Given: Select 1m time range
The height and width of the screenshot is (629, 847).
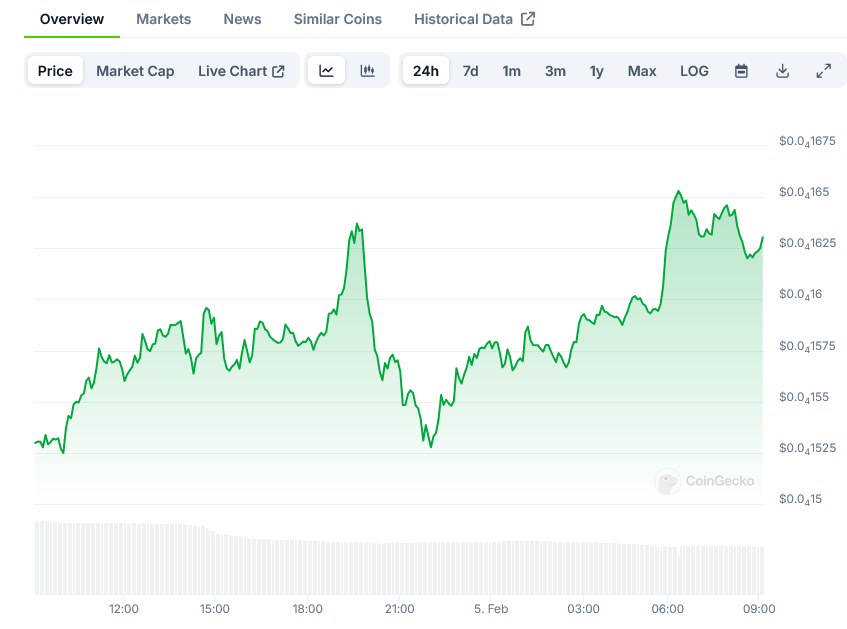Looking at the screenshot, I should [511, 71].
